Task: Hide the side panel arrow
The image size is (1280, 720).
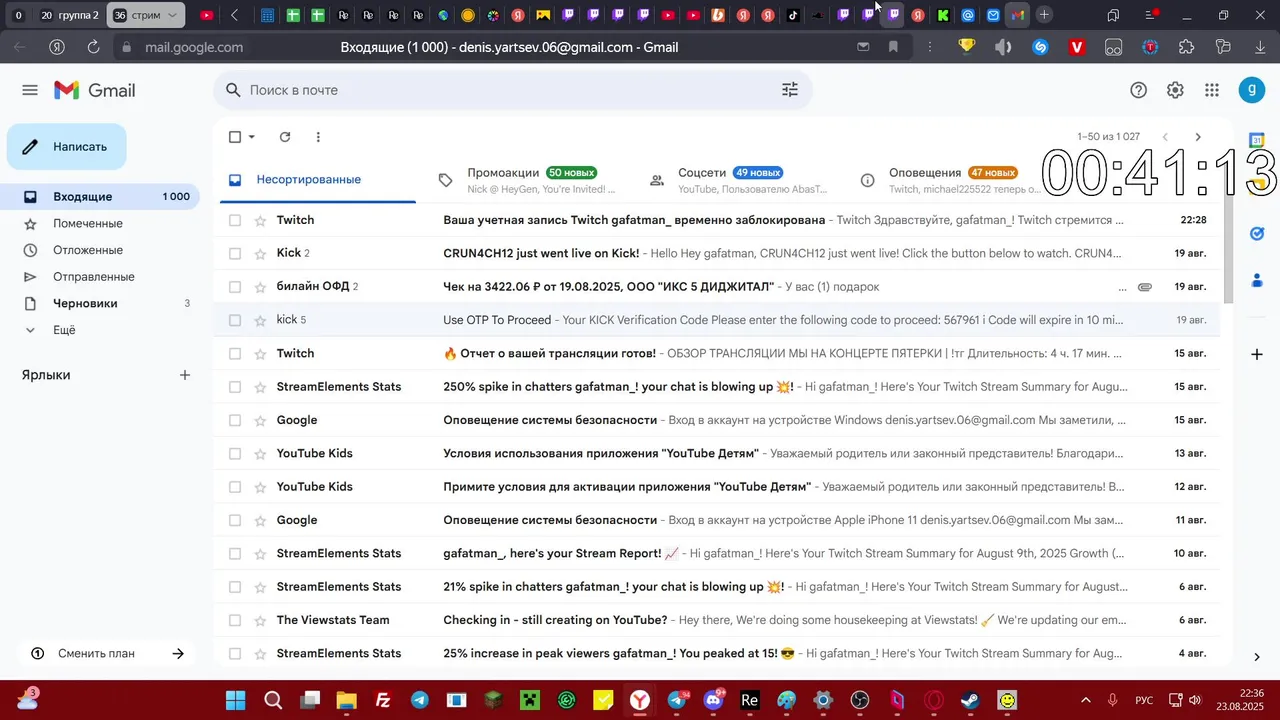Action: pos(1257,657)
